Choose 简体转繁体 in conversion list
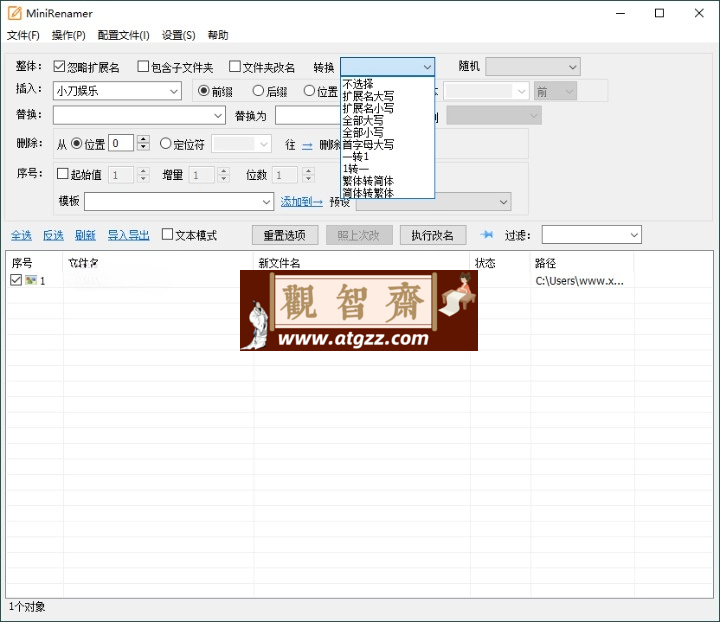Image resolution: width=720 pixels, height=622 pixels. (x=388, y=193)
